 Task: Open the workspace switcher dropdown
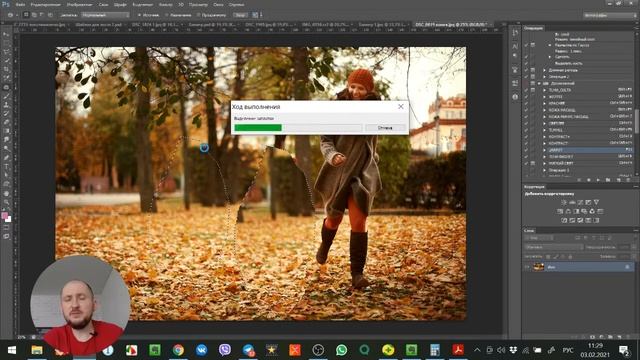click(610, 15)
